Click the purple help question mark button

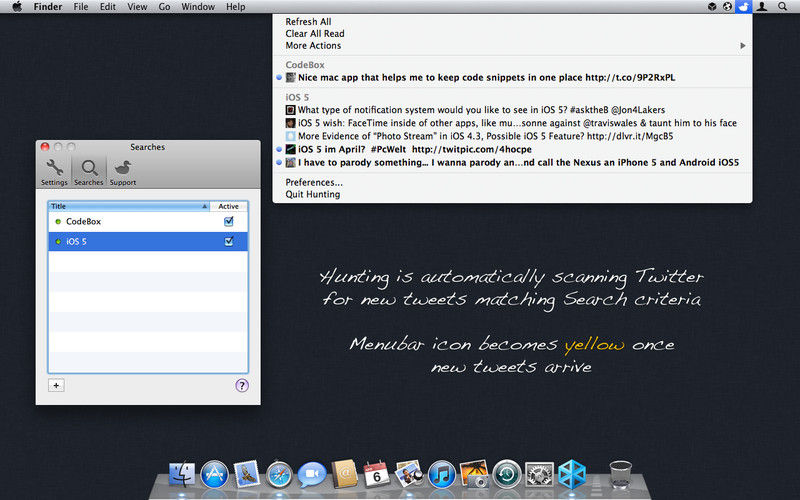pos(242,385)
